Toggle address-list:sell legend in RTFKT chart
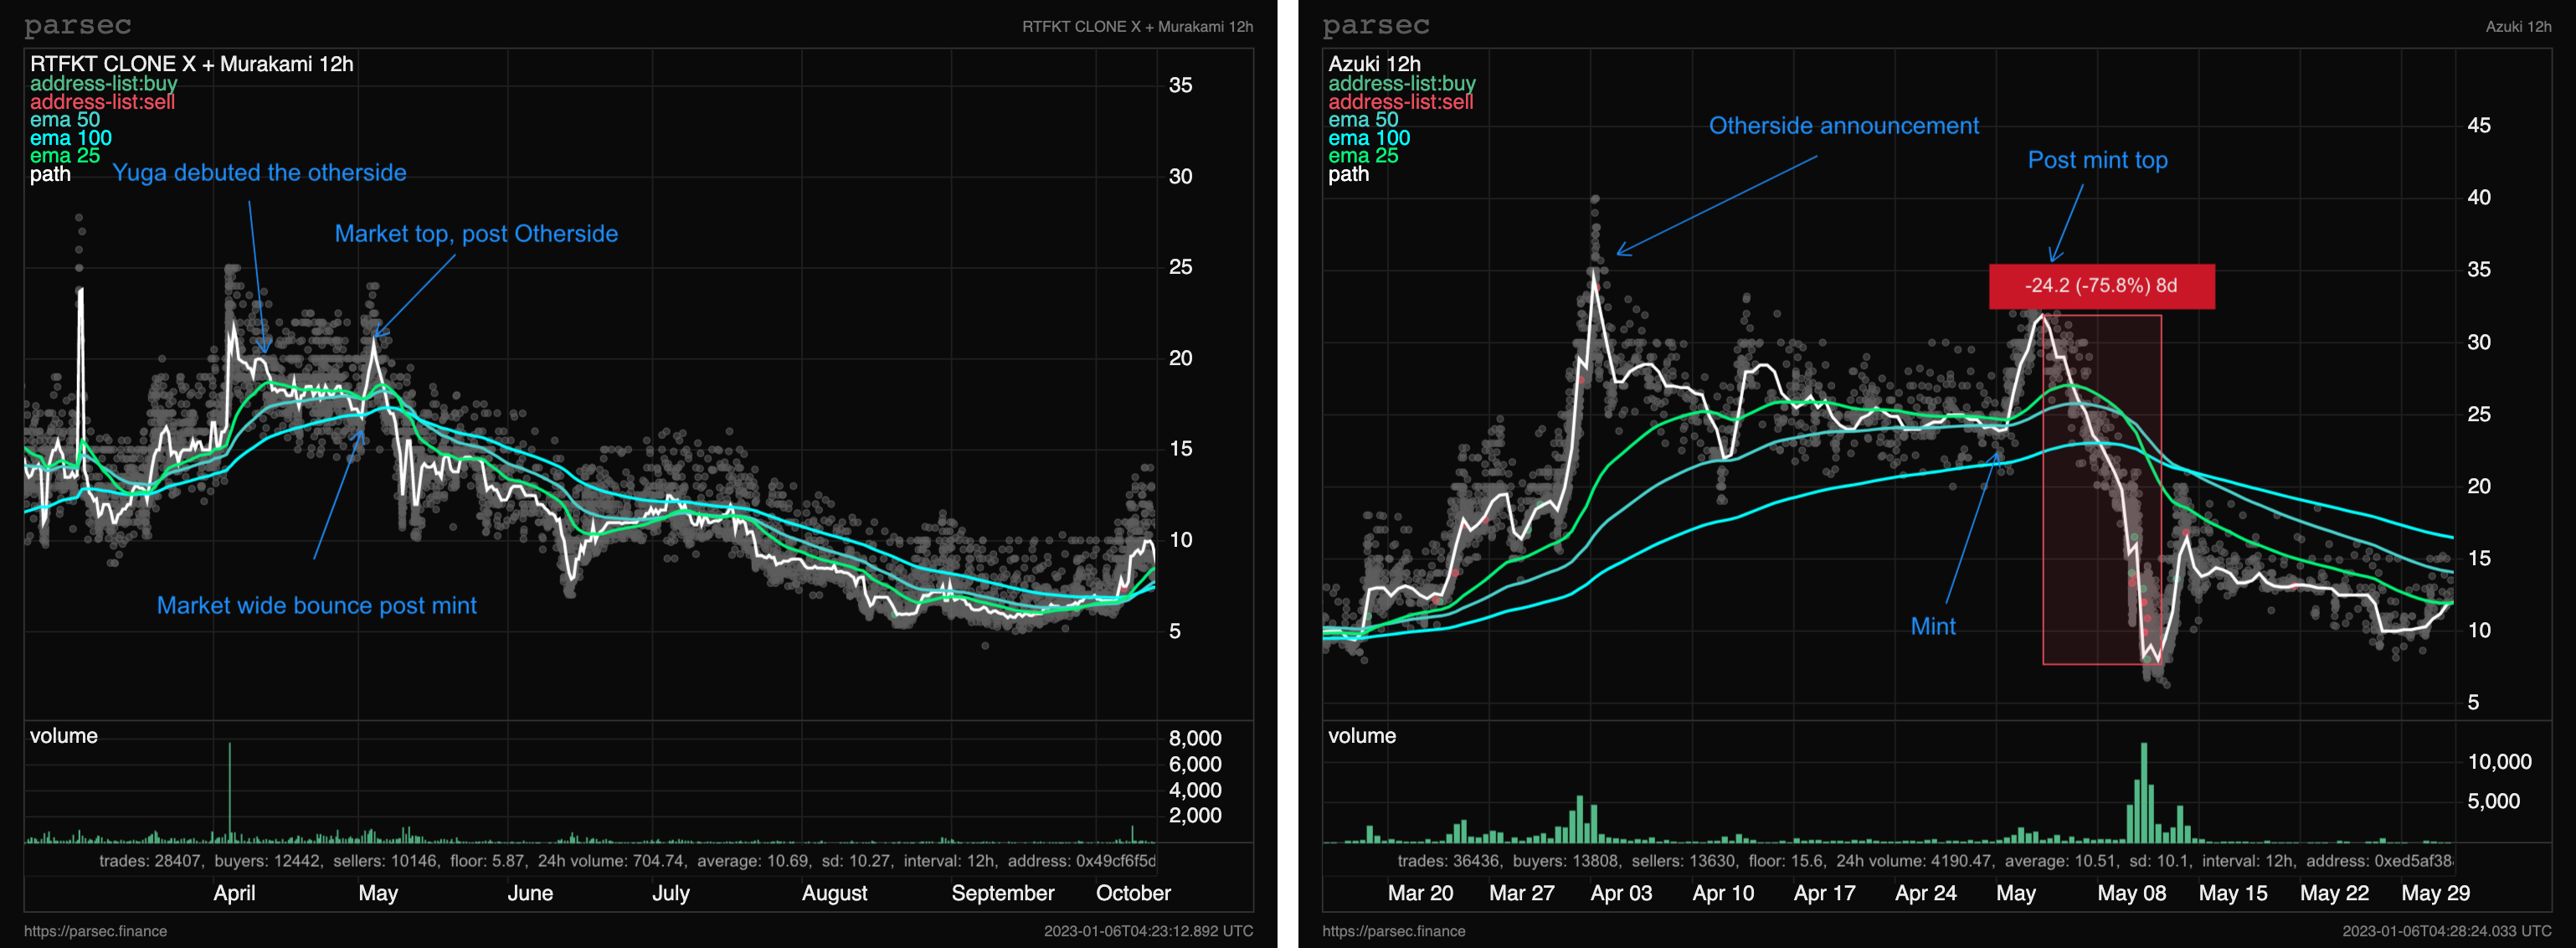 point(102,102)
